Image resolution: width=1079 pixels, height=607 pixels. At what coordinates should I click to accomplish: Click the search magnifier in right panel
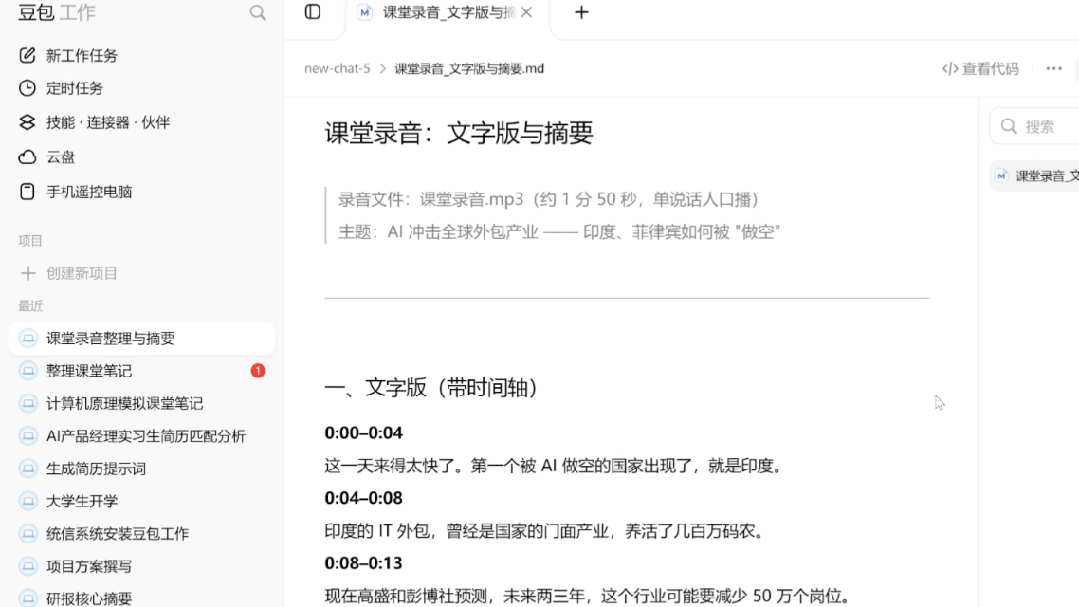click(1009, 126)
